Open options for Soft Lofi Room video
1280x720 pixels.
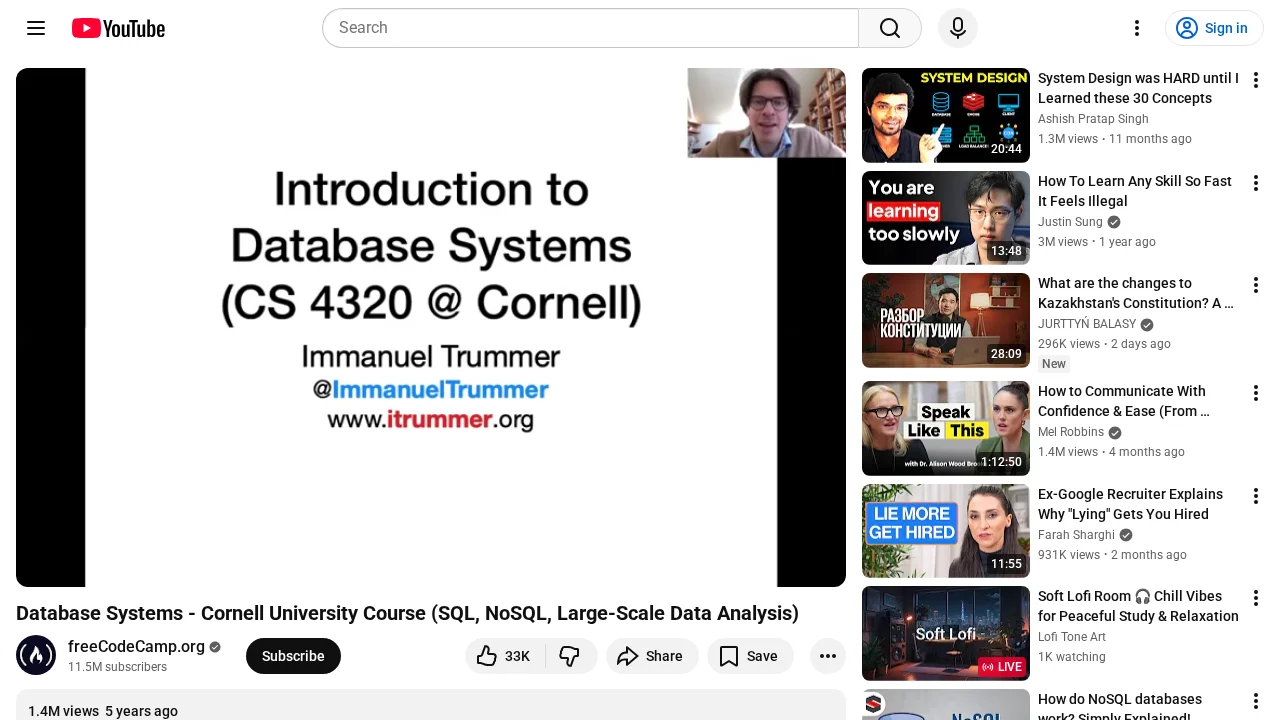pyautogui.click(x=1256, y=598)
